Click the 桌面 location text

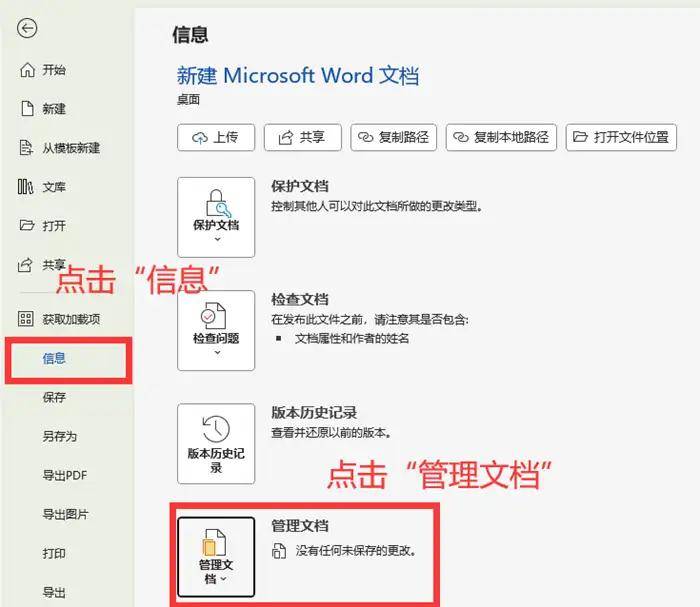pyautogui.click(x=188, y=100)
